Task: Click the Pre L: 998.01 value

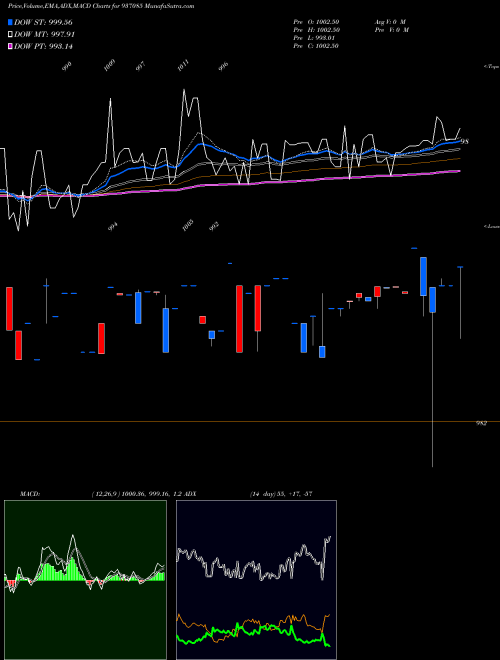Action: point(314,38)
